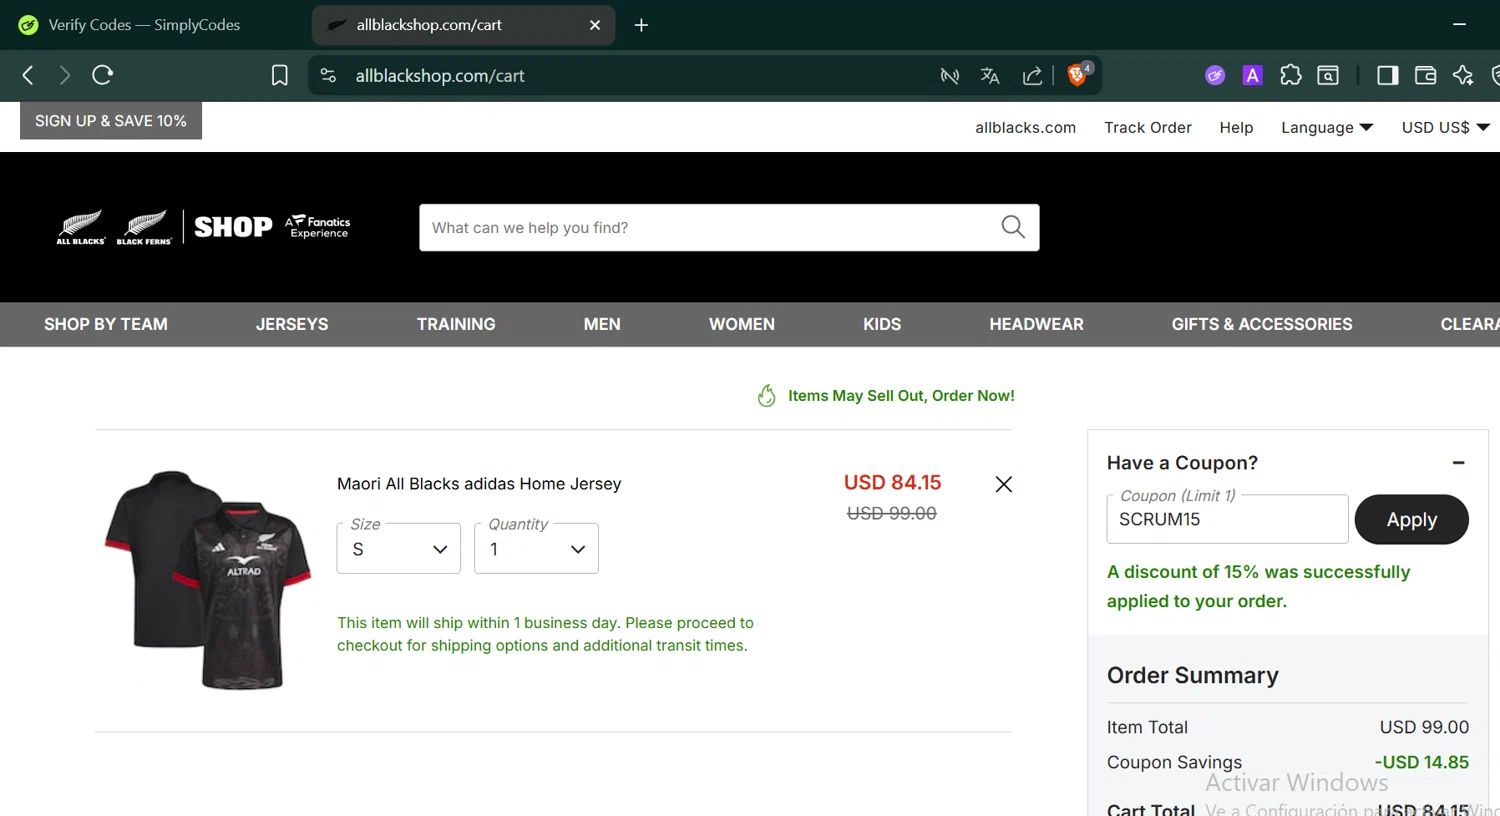Open the TRAINING menu
The image size is (1500, 816).
point(456,324)
